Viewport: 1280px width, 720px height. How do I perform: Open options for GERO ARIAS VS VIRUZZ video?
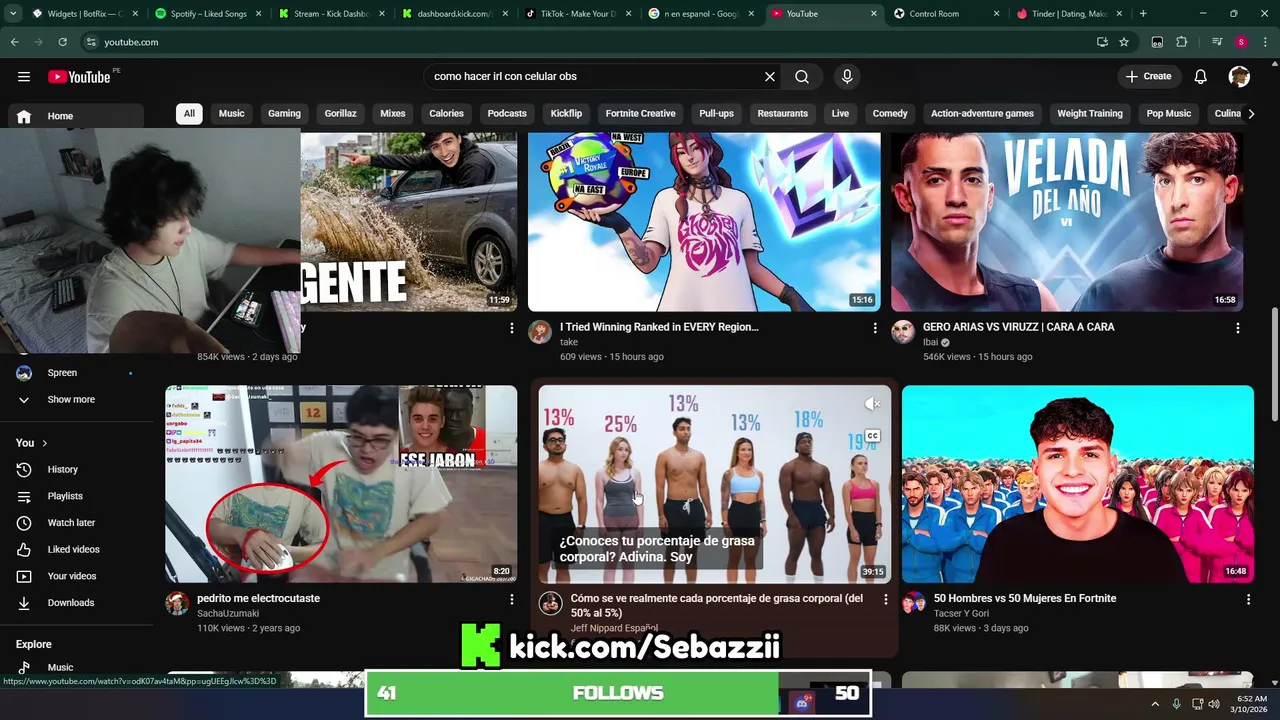1238,328
